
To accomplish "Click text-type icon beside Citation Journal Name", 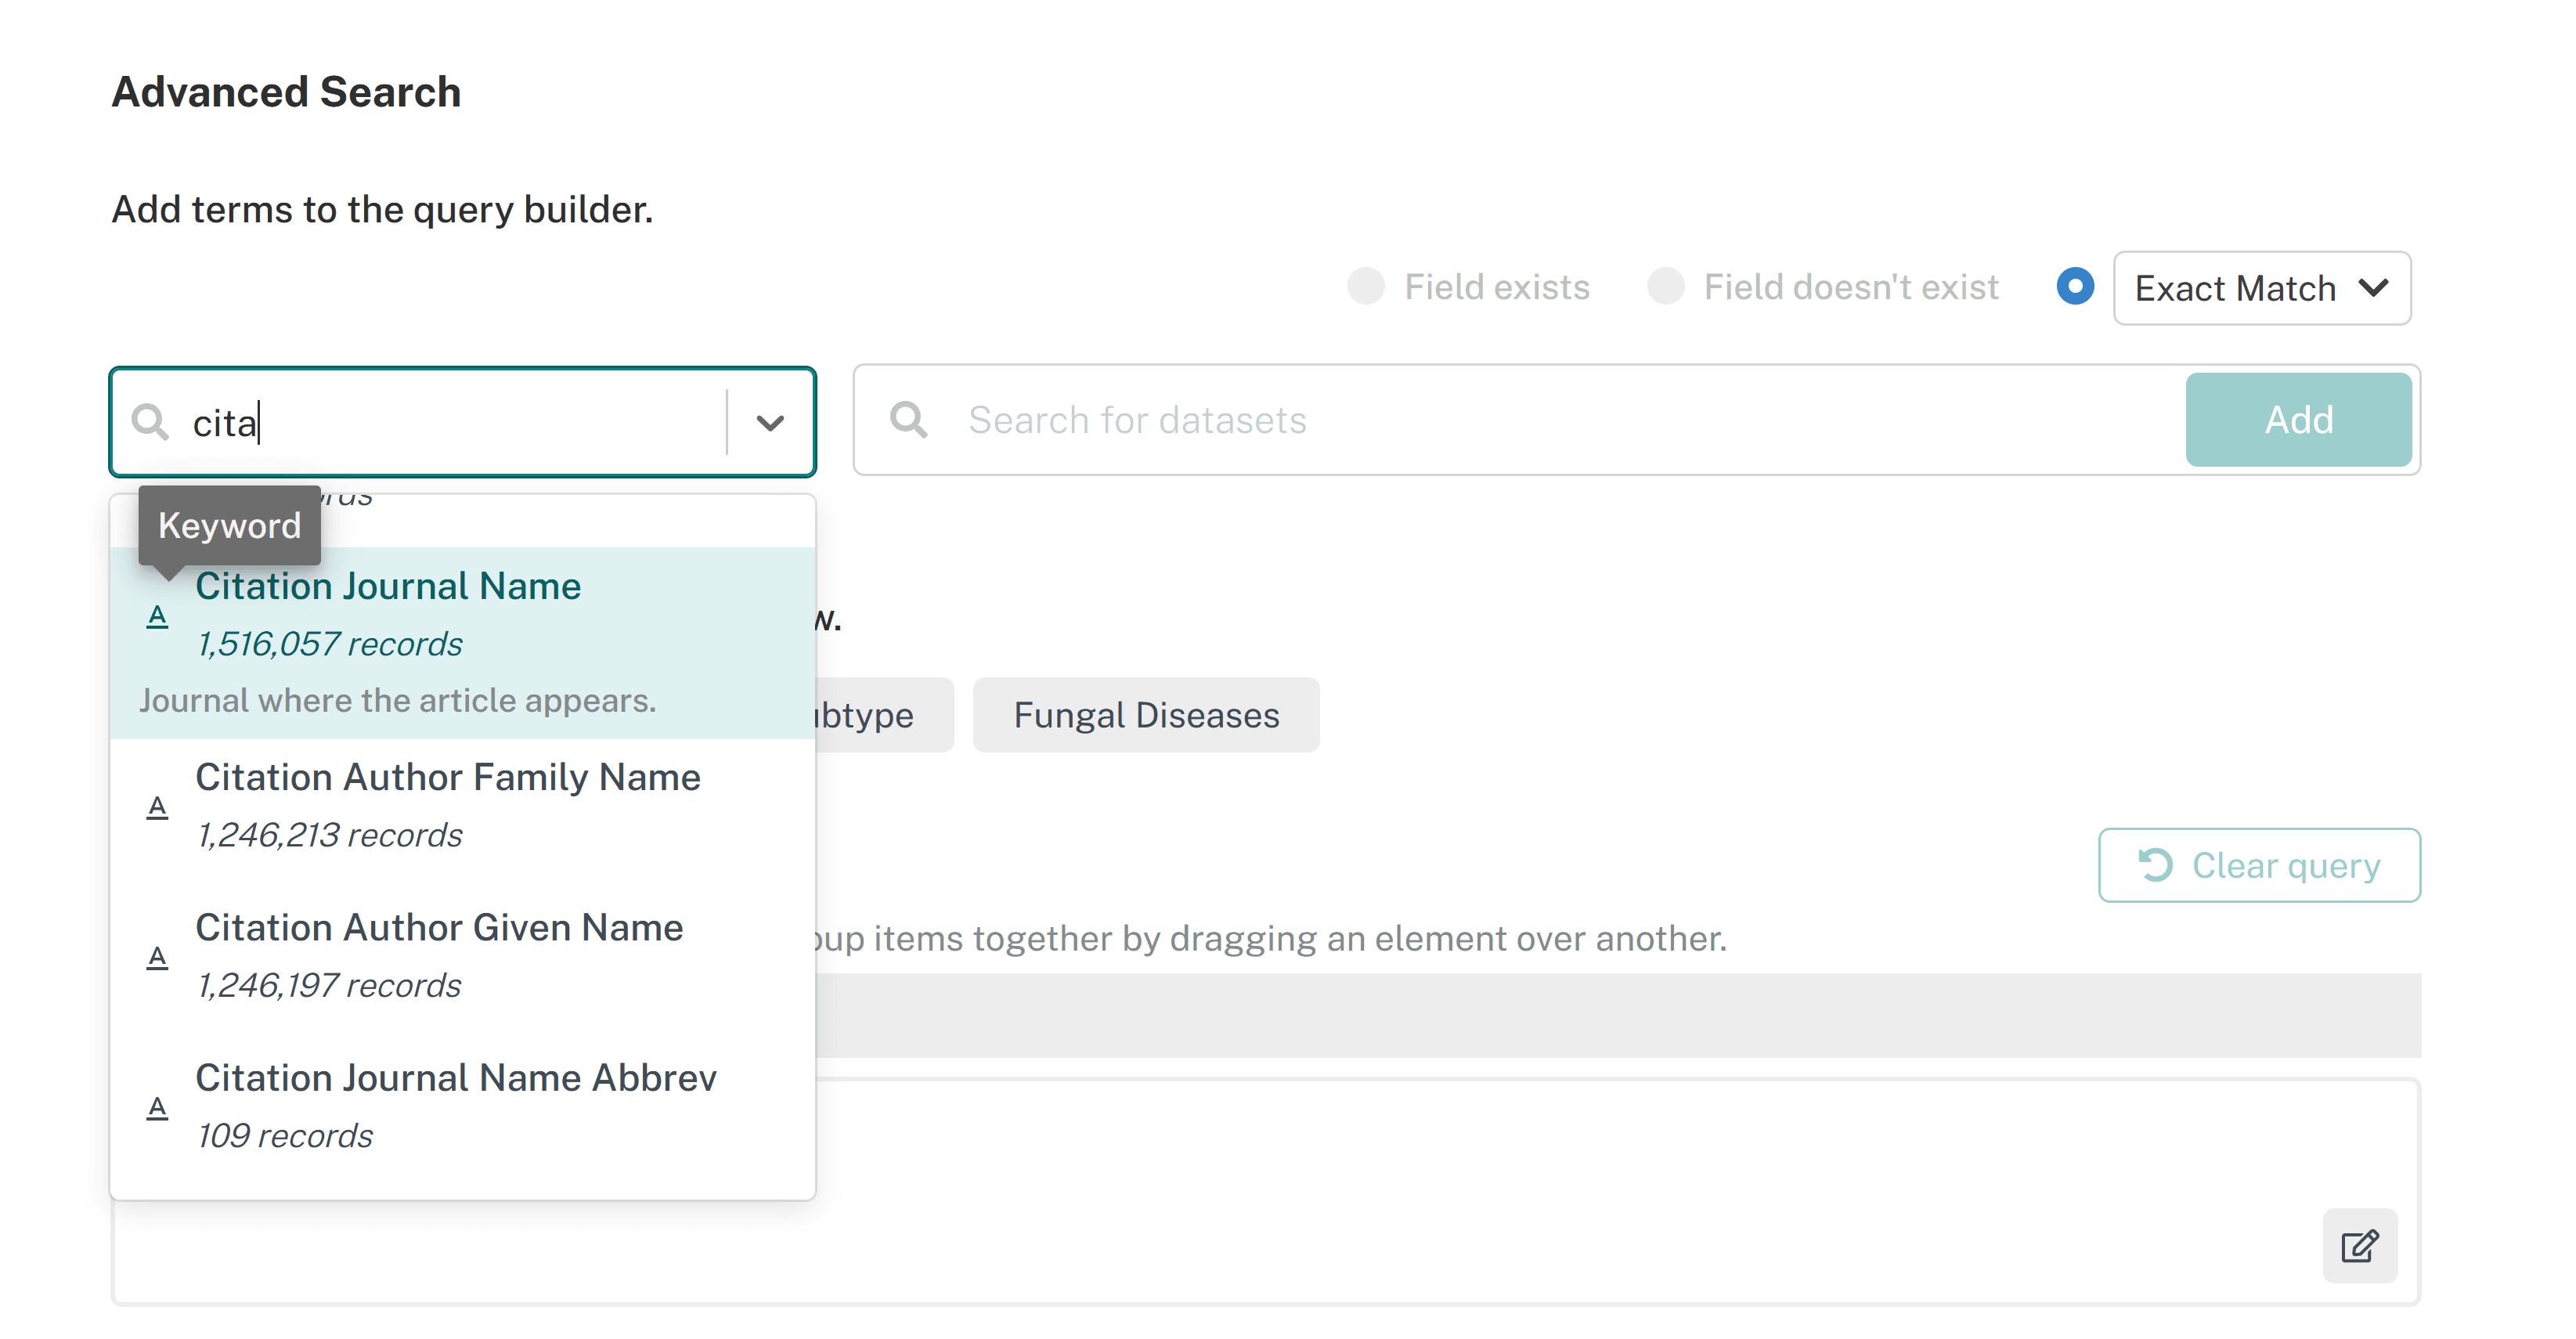I will pos(157,616).
